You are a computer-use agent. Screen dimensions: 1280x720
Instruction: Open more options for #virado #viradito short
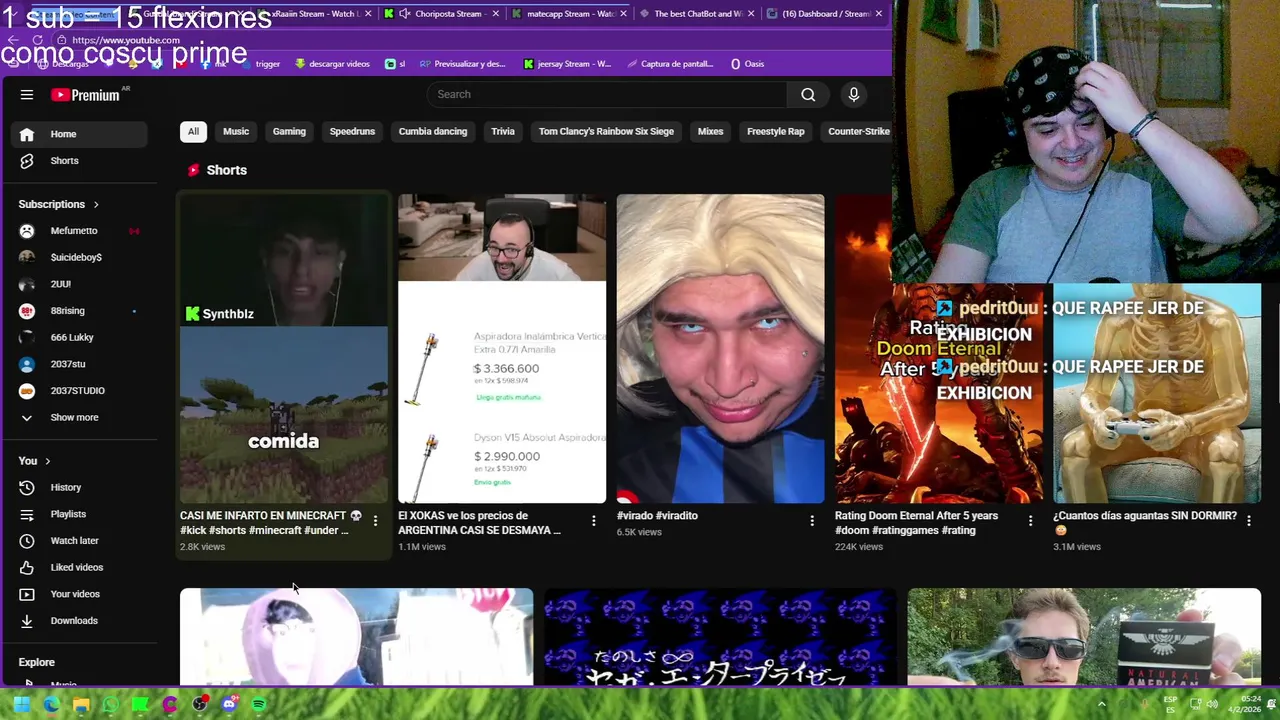point(812,520)
